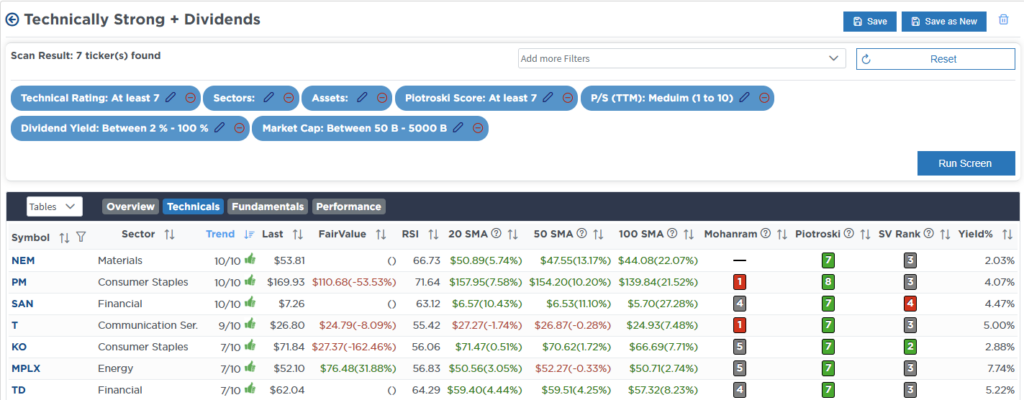Sort by the Symbol column arrows

click(x=64, y=237)
